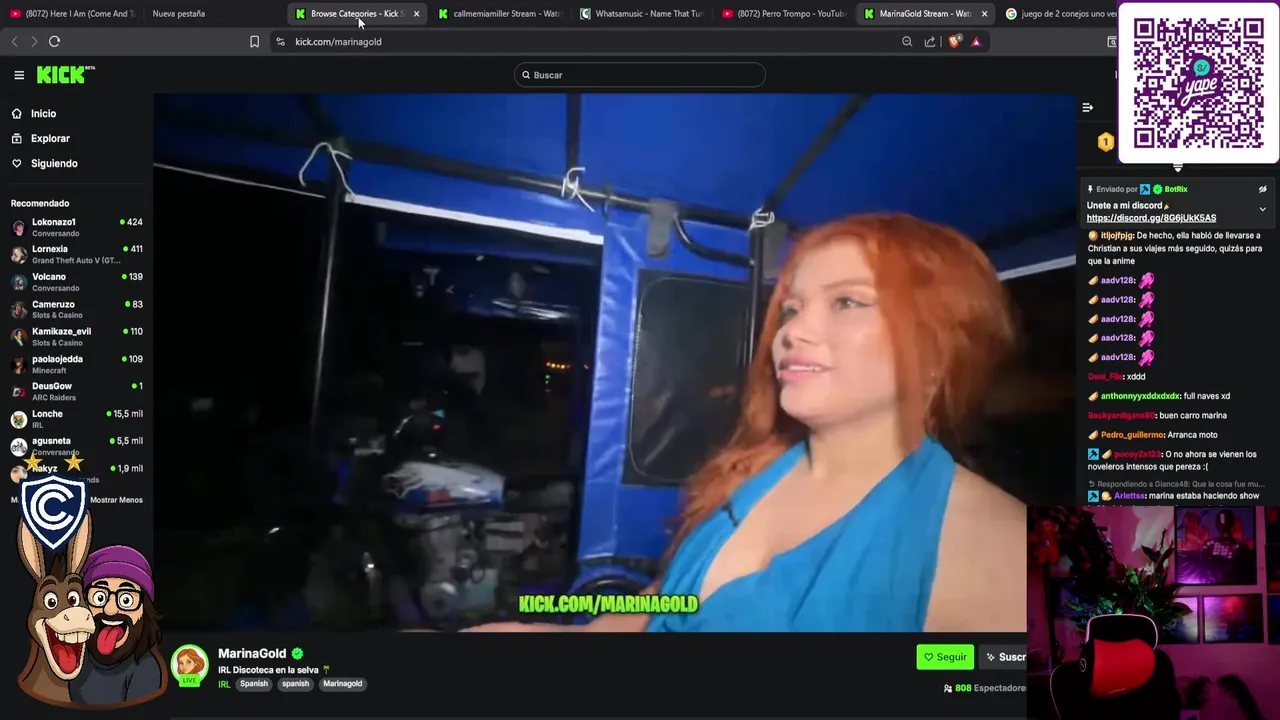Click the Kick logo

pyautogui.click(x=65, y=75)
